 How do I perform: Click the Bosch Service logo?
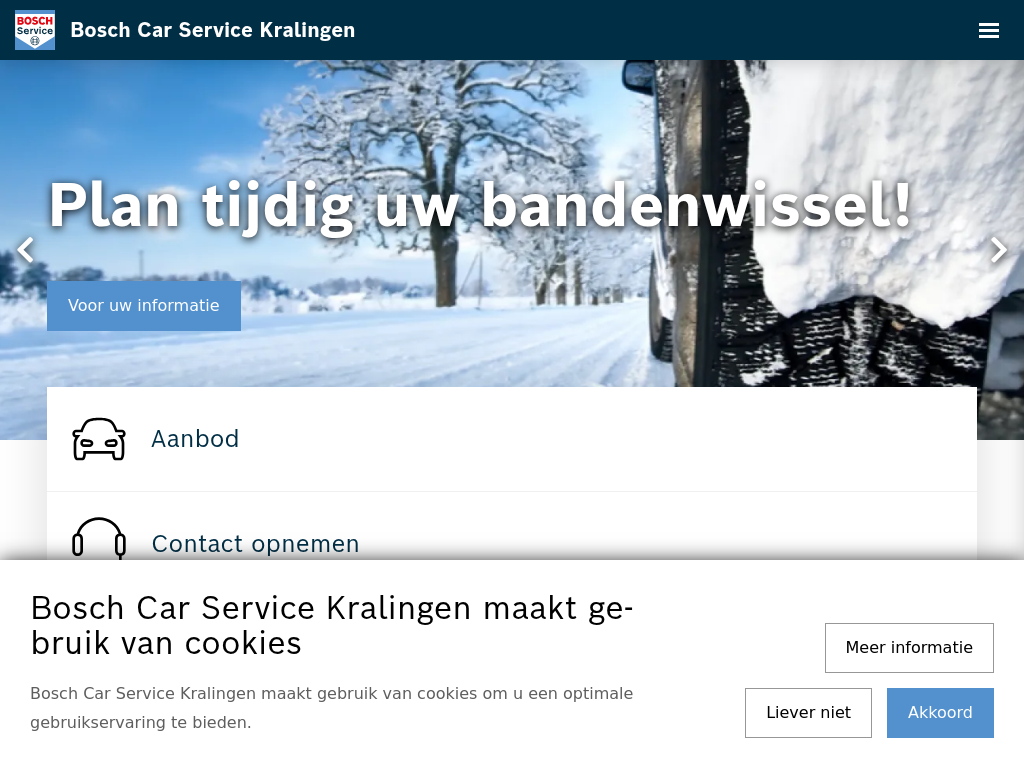coord(35,30)
